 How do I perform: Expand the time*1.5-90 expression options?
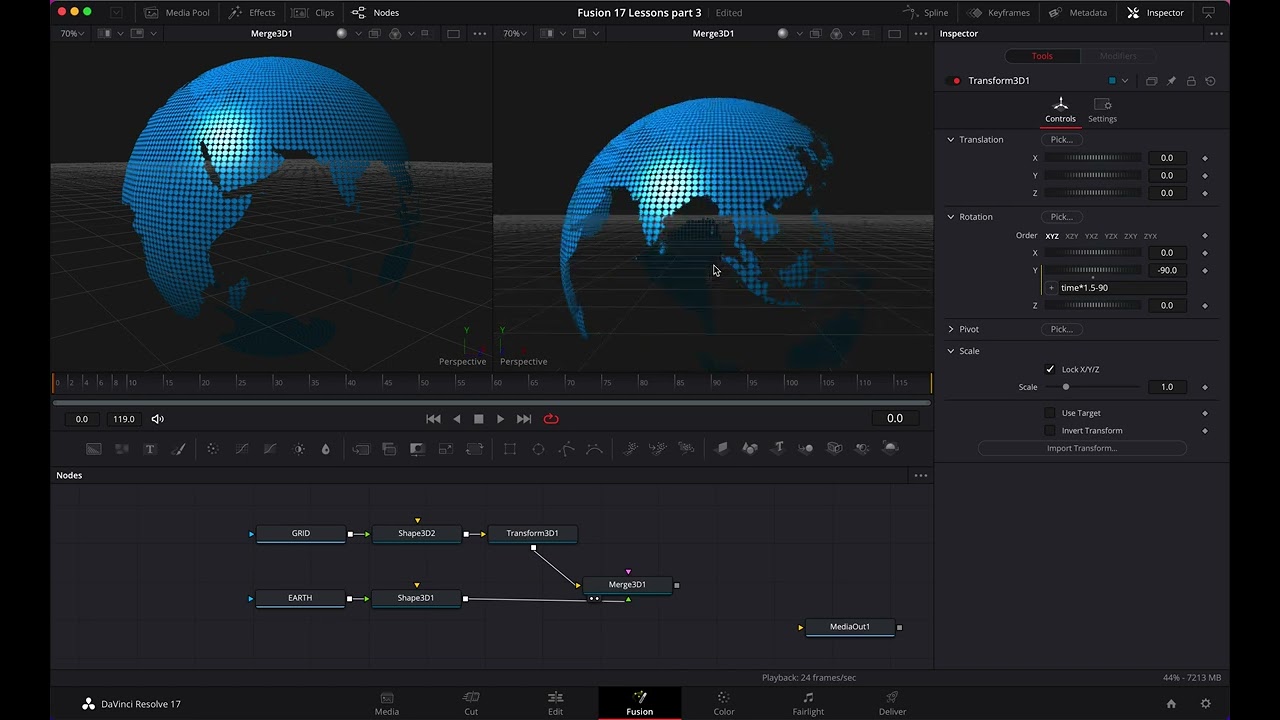click(1051, 288)
